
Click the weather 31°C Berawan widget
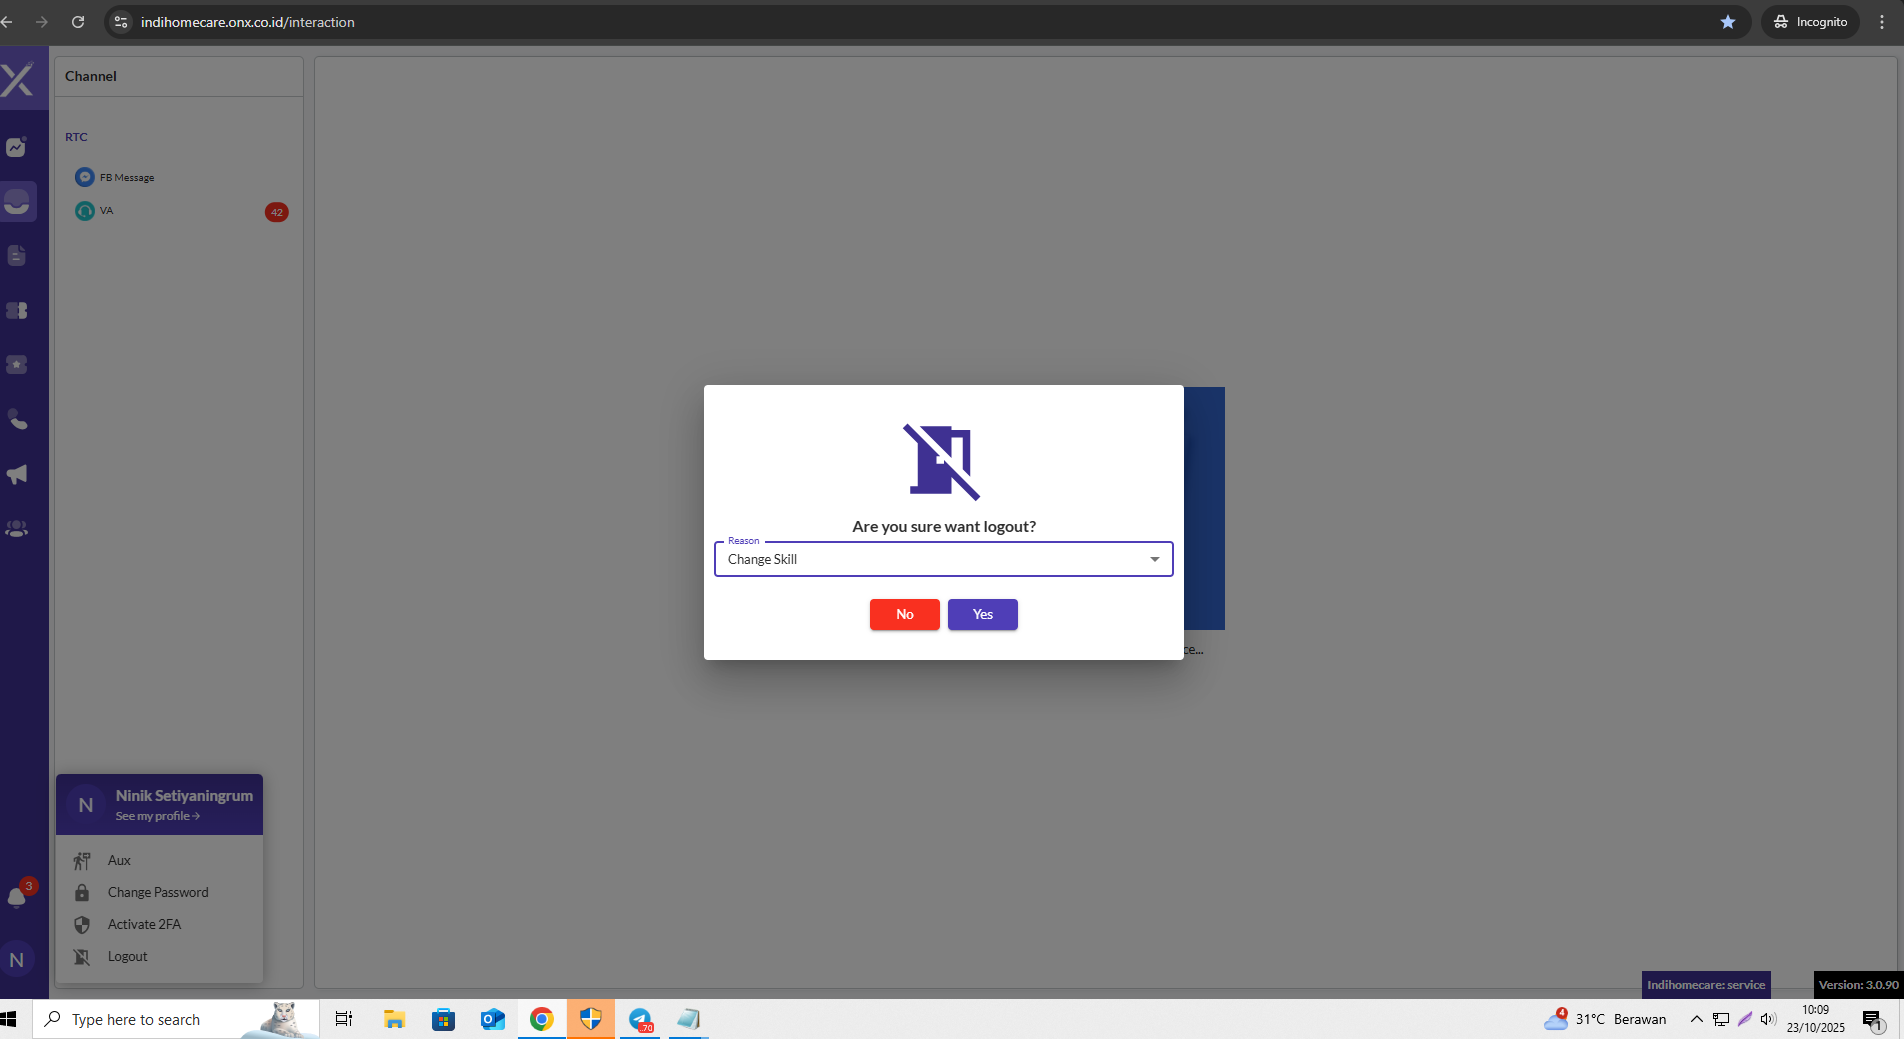pyautogui.click(x=1606, y=1019)
